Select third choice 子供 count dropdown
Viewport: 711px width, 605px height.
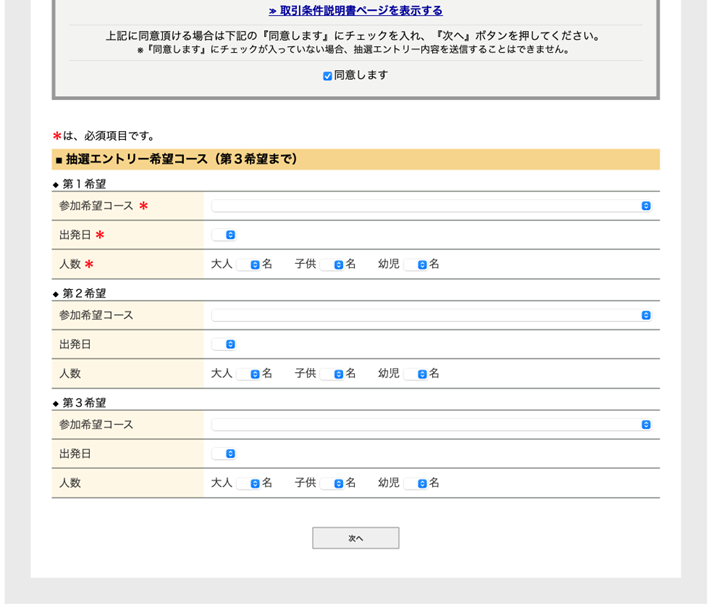coord(332,483)
